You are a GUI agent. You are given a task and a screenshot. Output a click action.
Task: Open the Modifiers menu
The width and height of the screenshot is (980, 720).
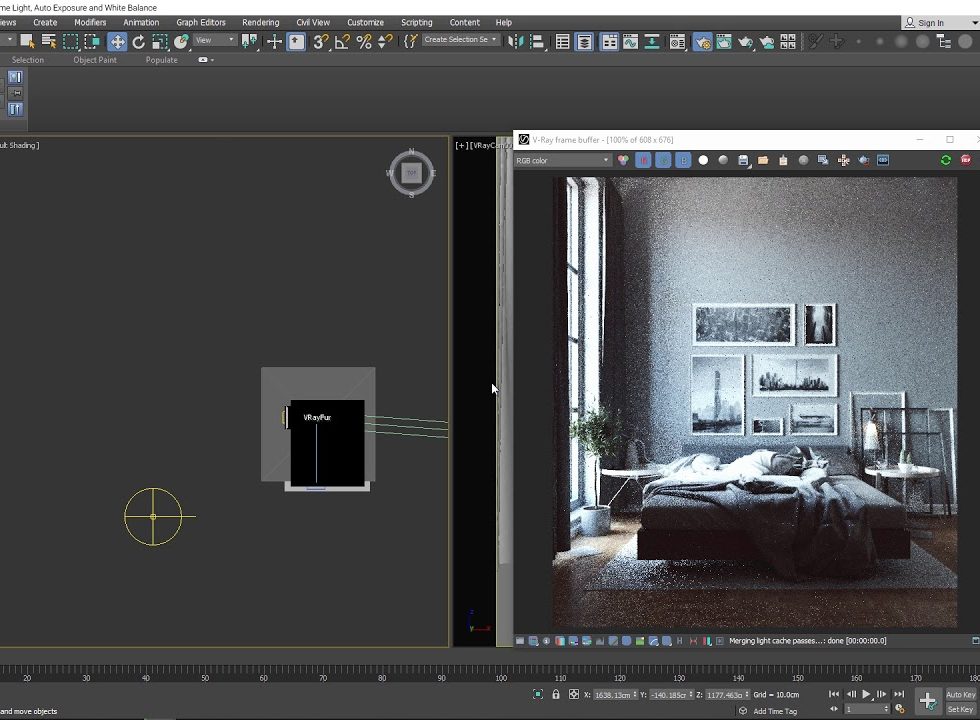pos(90,22)
